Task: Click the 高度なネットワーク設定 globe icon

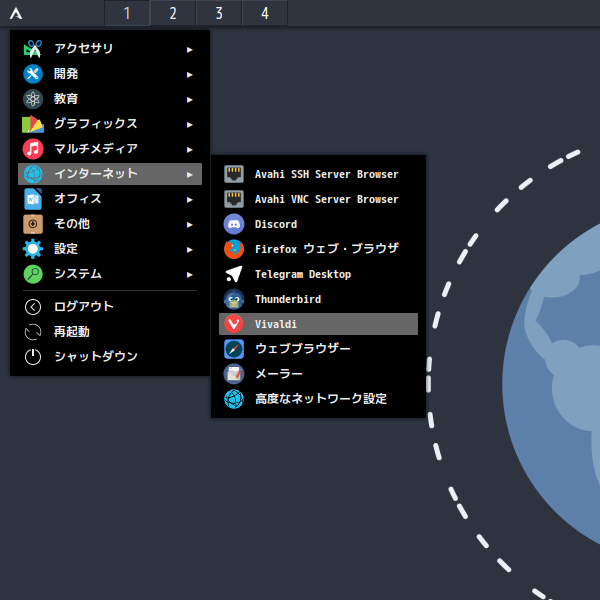Action: pos(234,399)
